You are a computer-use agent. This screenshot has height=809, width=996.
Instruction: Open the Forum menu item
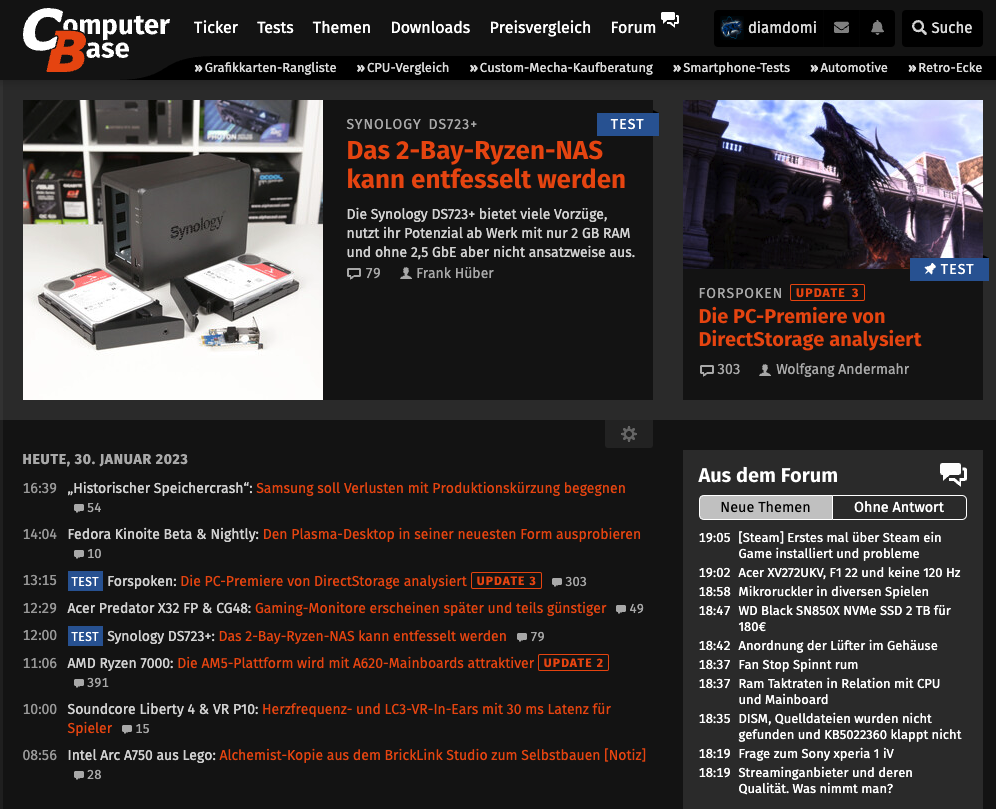coord(633,28)
